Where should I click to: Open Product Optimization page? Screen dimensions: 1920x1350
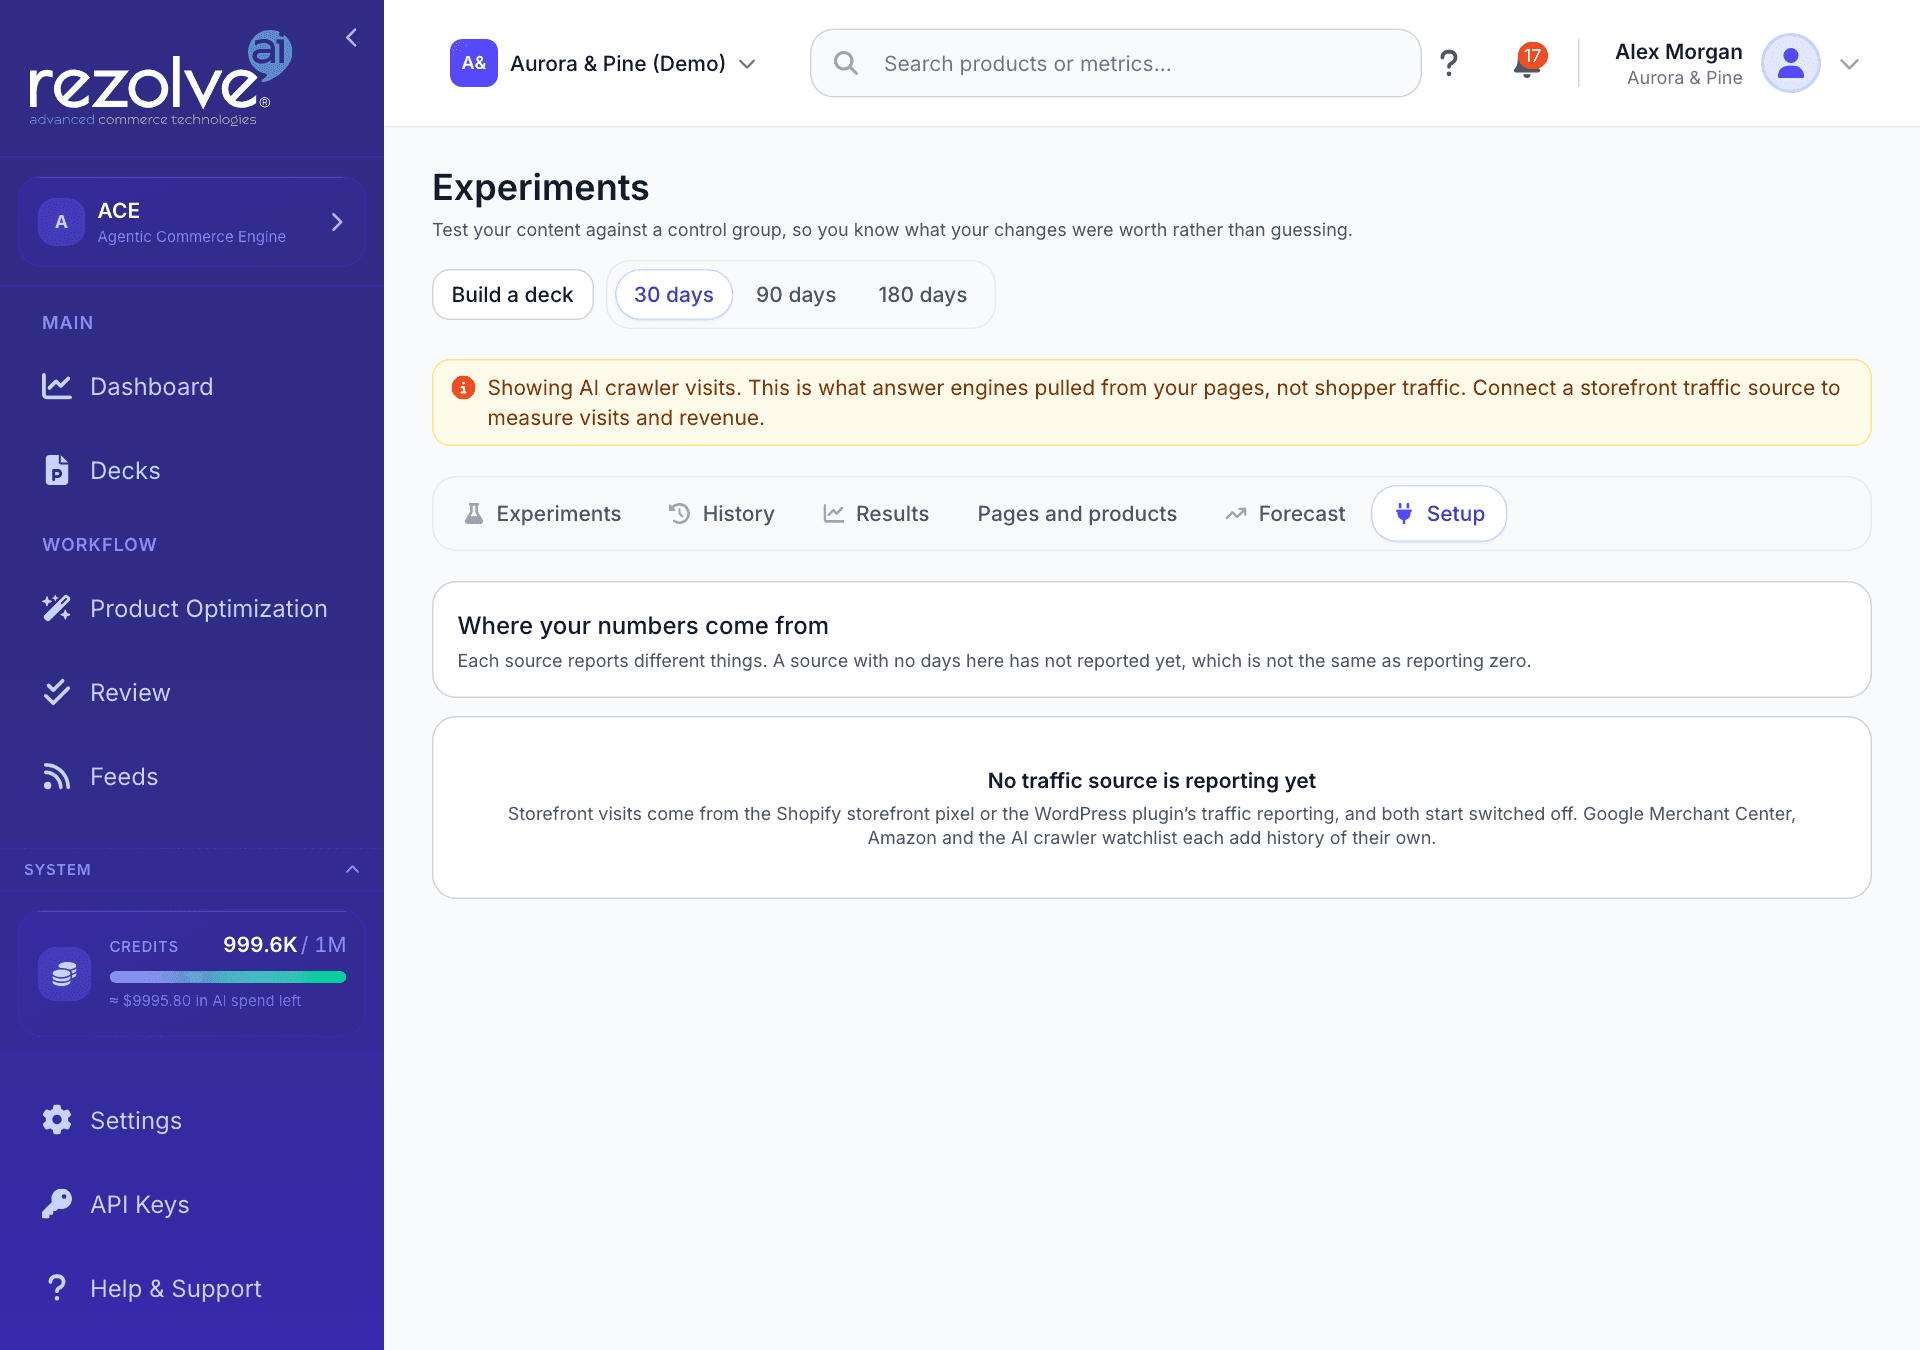192,608
